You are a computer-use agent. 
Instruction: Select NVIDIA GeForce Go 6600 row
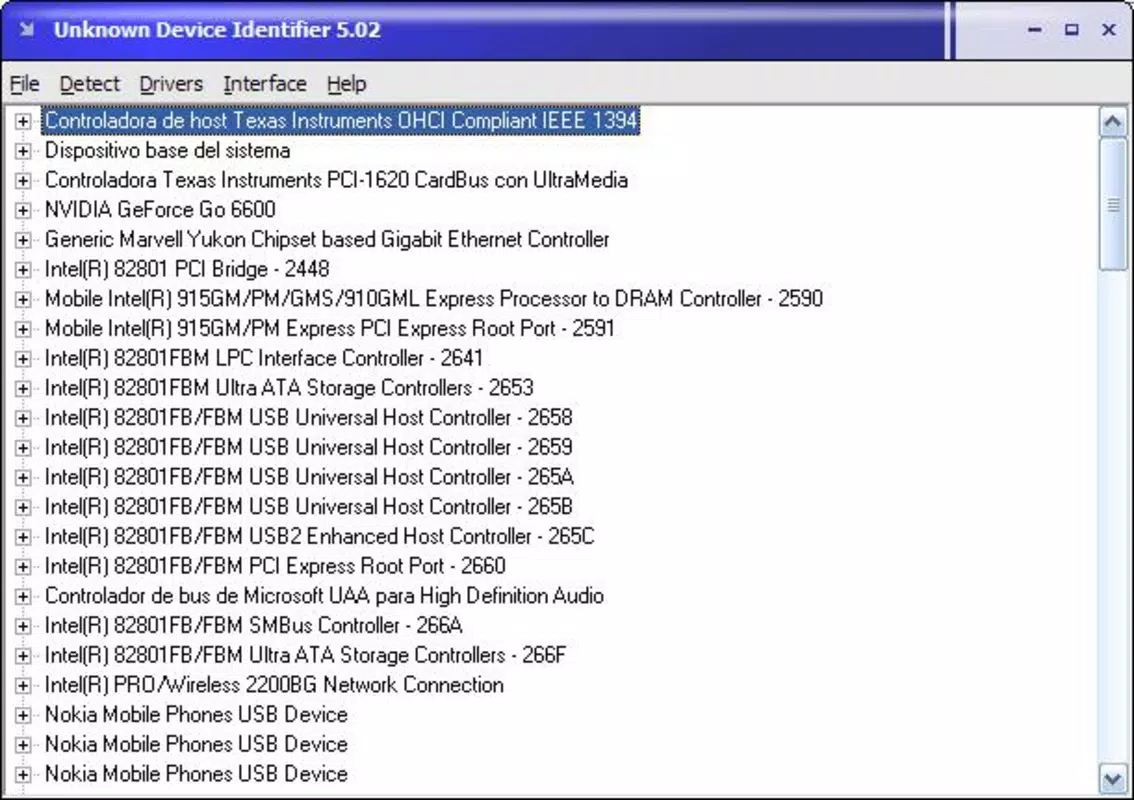click(x=160, y=210)
